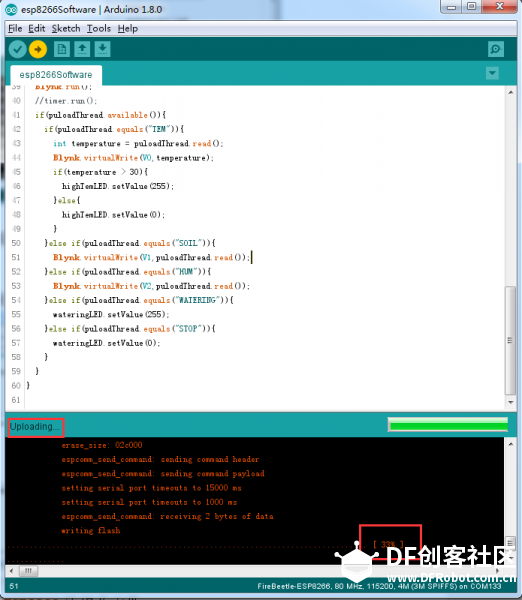Click the puloadThread.available() line 41

coord(100,115)
